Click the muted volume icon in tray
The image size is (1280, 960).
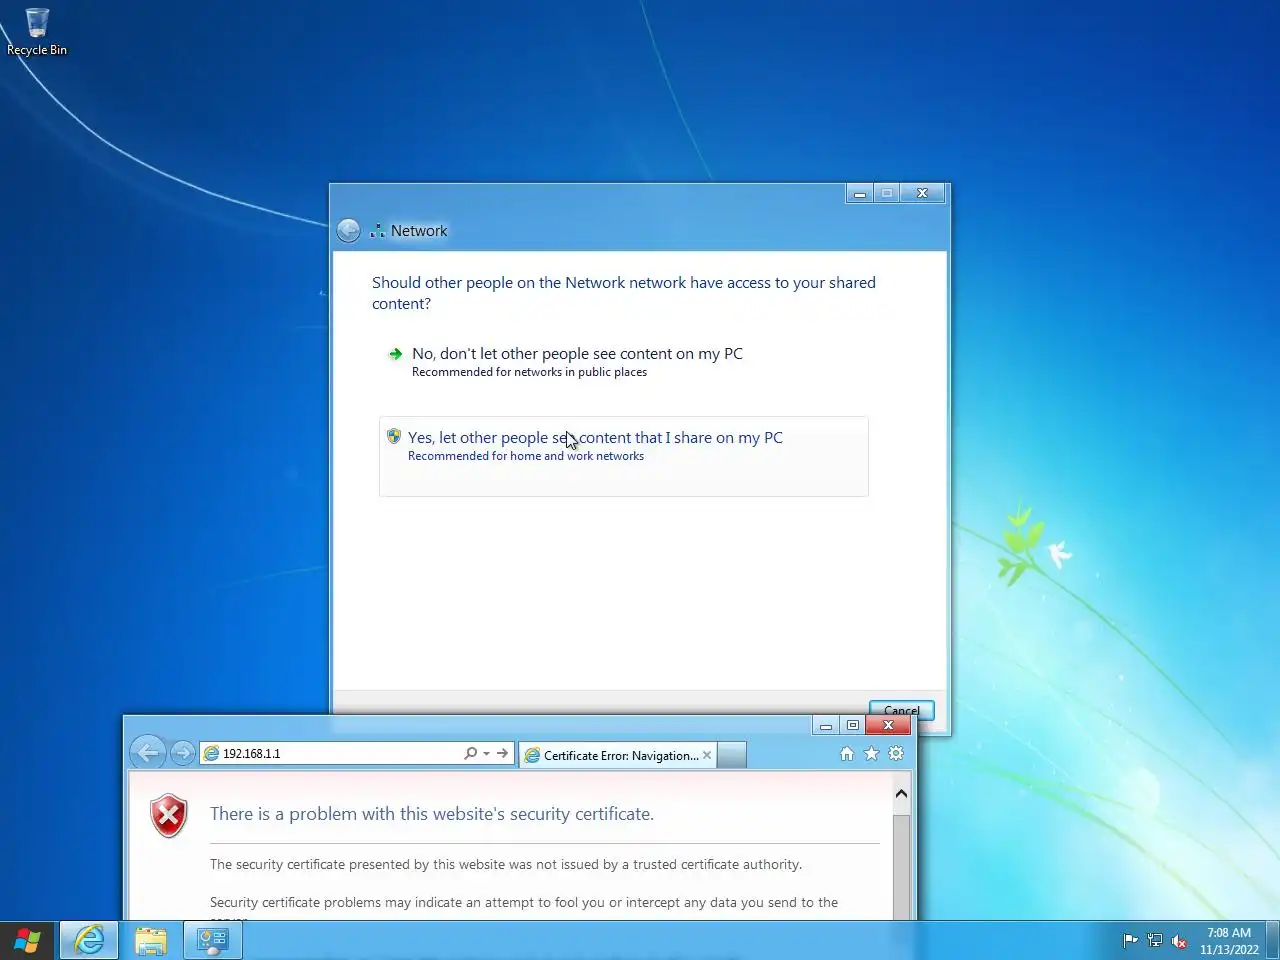point(1179,940)
